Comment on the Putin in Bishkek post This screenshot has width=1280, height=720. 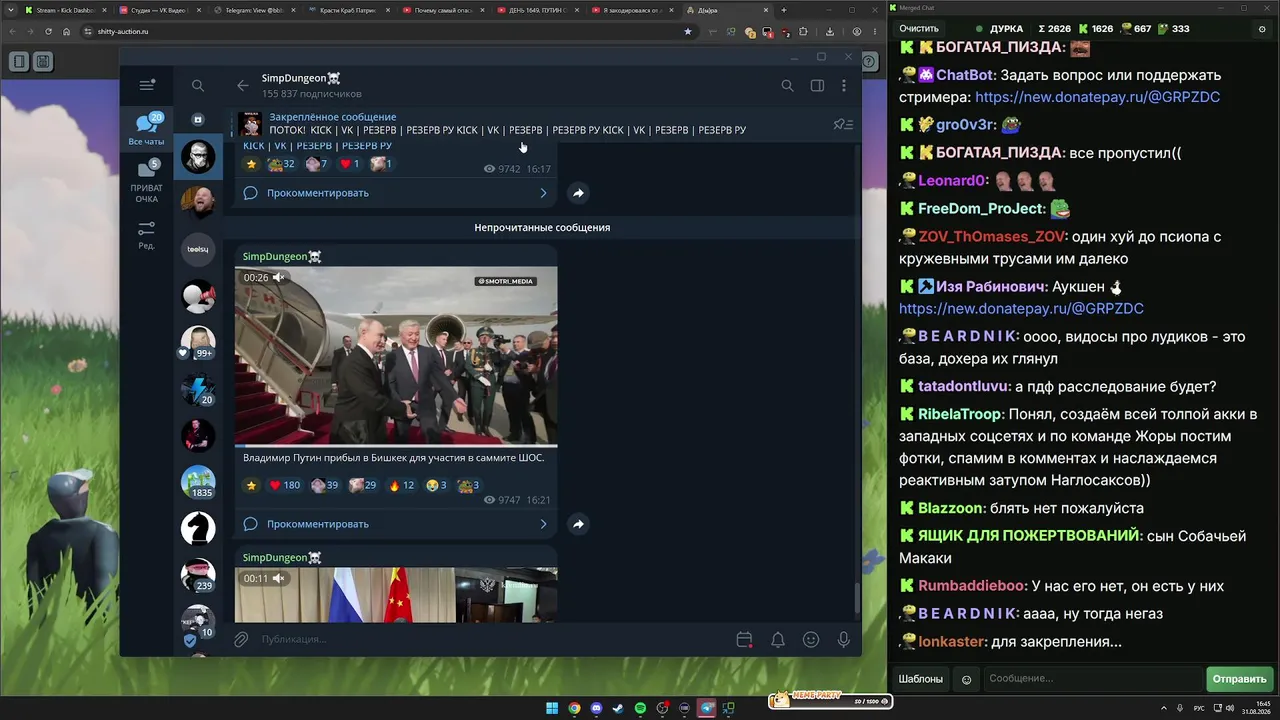coord(396,524)
